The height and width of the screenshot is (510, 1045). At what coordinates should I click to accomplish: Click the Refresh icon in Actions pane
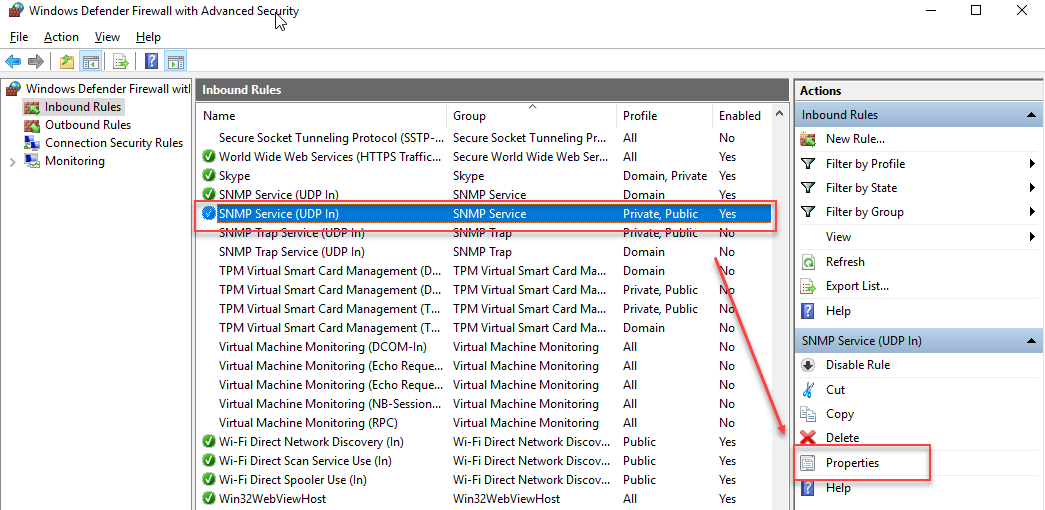808,262
